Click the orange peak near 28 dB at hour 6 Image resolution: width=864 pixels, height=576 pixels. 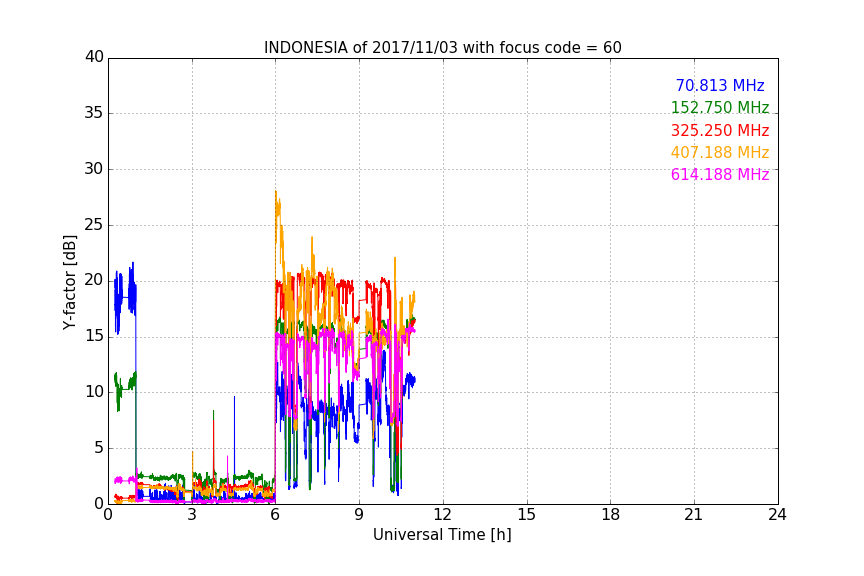pyautogui.click(x=276, y=193)
